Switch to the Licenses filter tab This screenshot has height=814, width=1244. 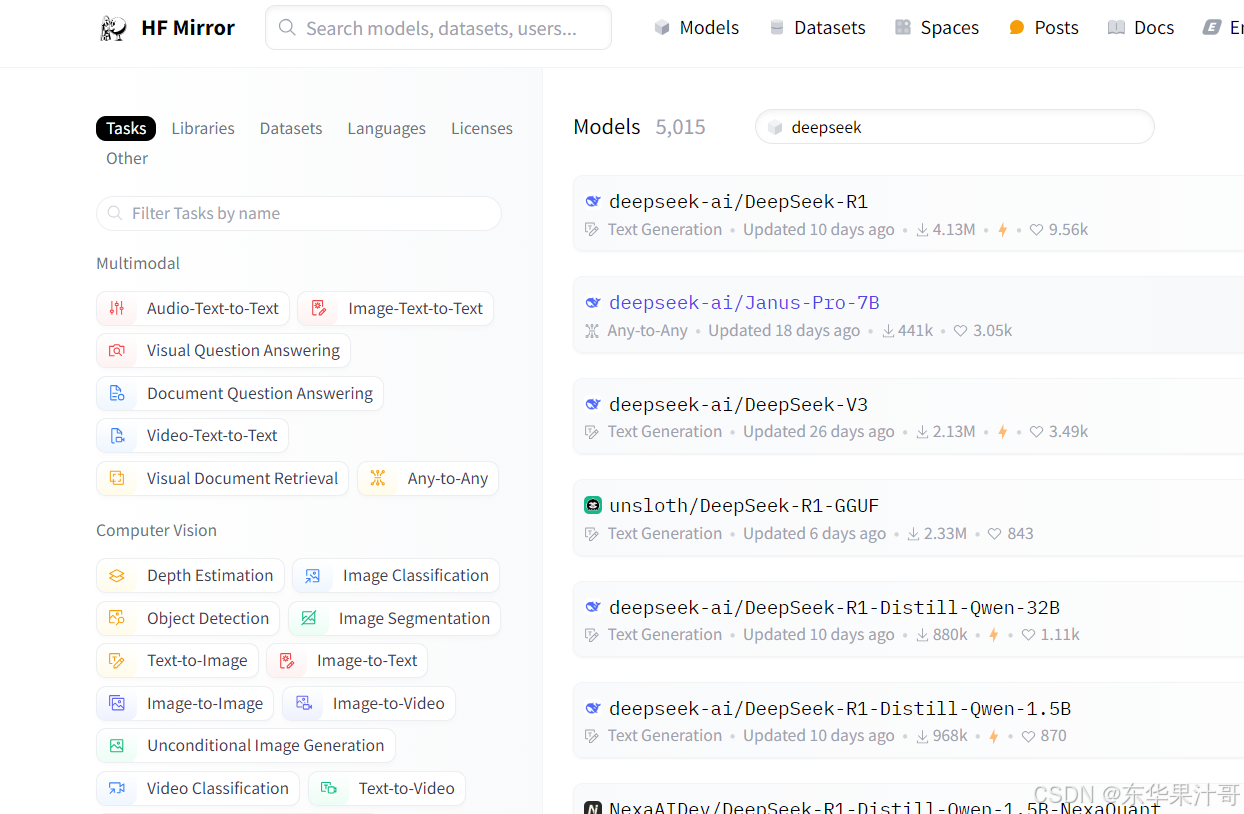point(482,128)
